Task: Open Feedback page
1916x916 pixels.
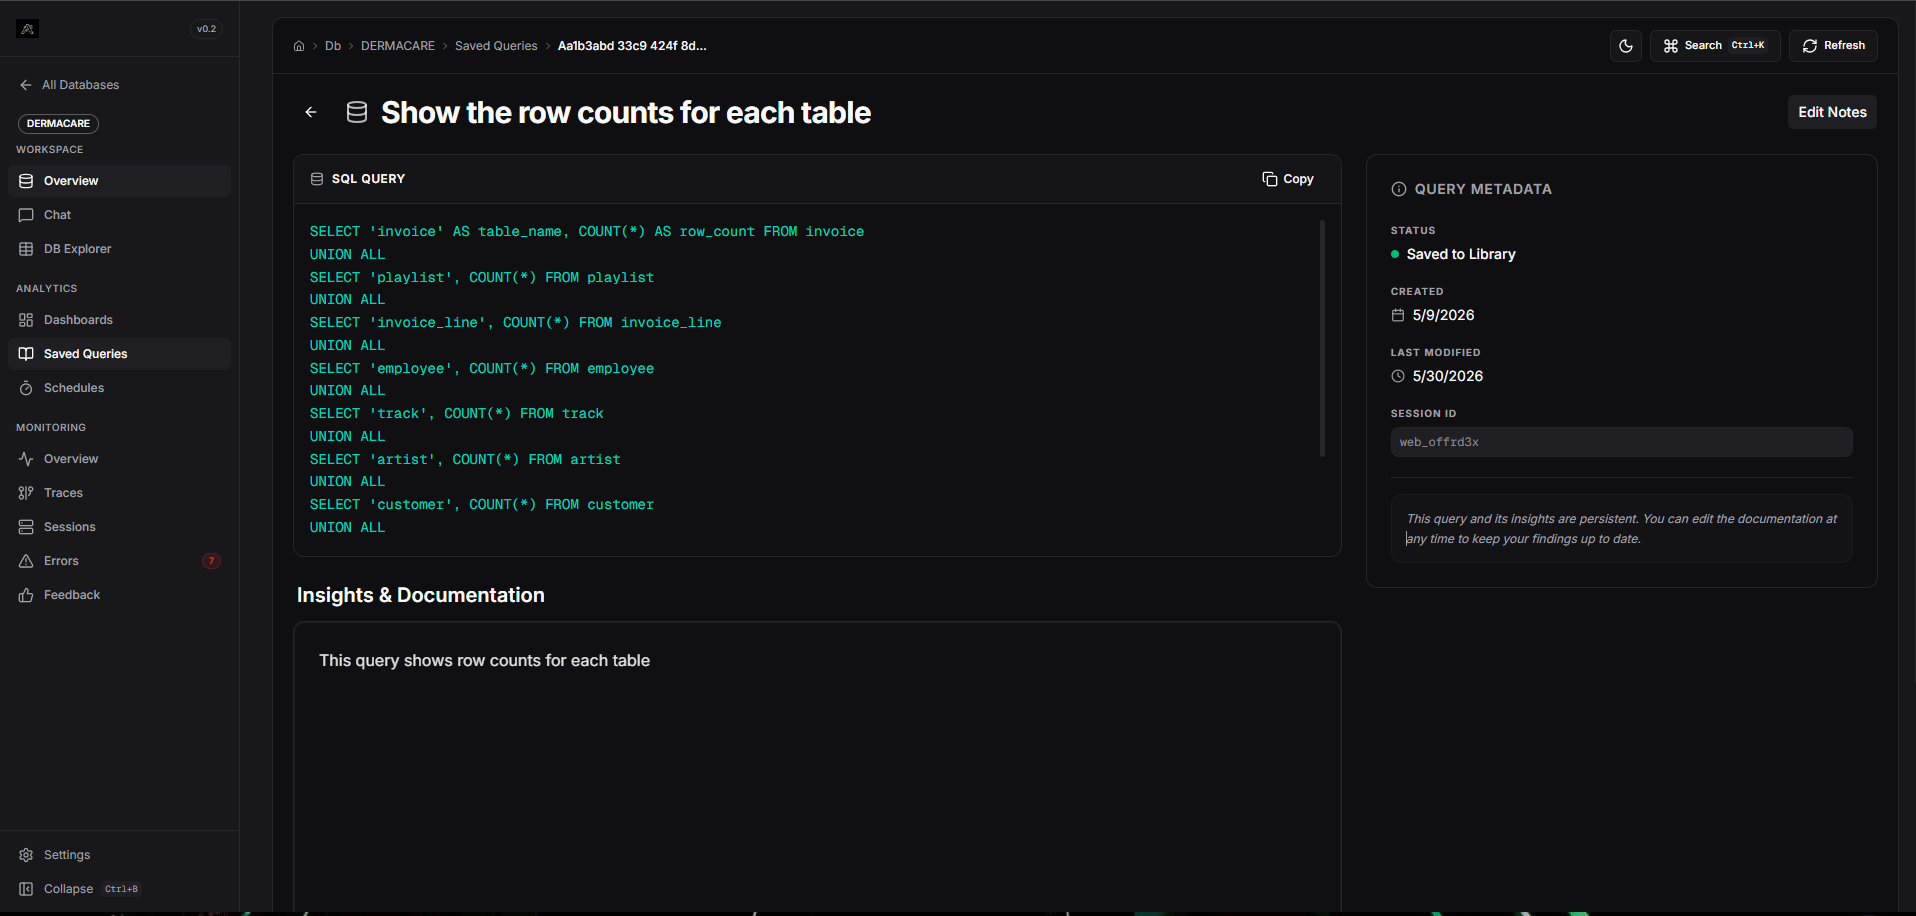Action: 119,595
